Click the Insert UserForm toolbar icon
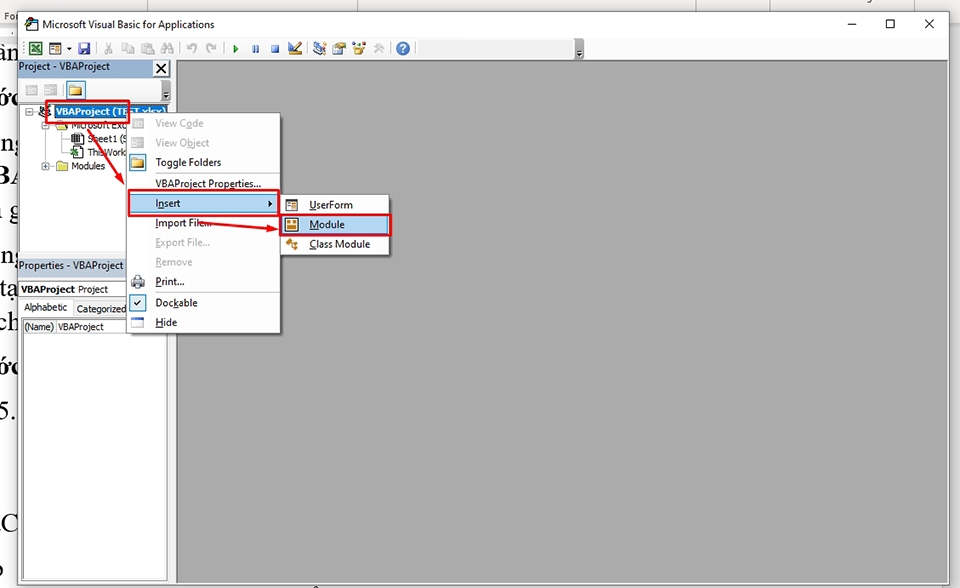960x588 pixels. pyautogui.click(x=55, y=48)
